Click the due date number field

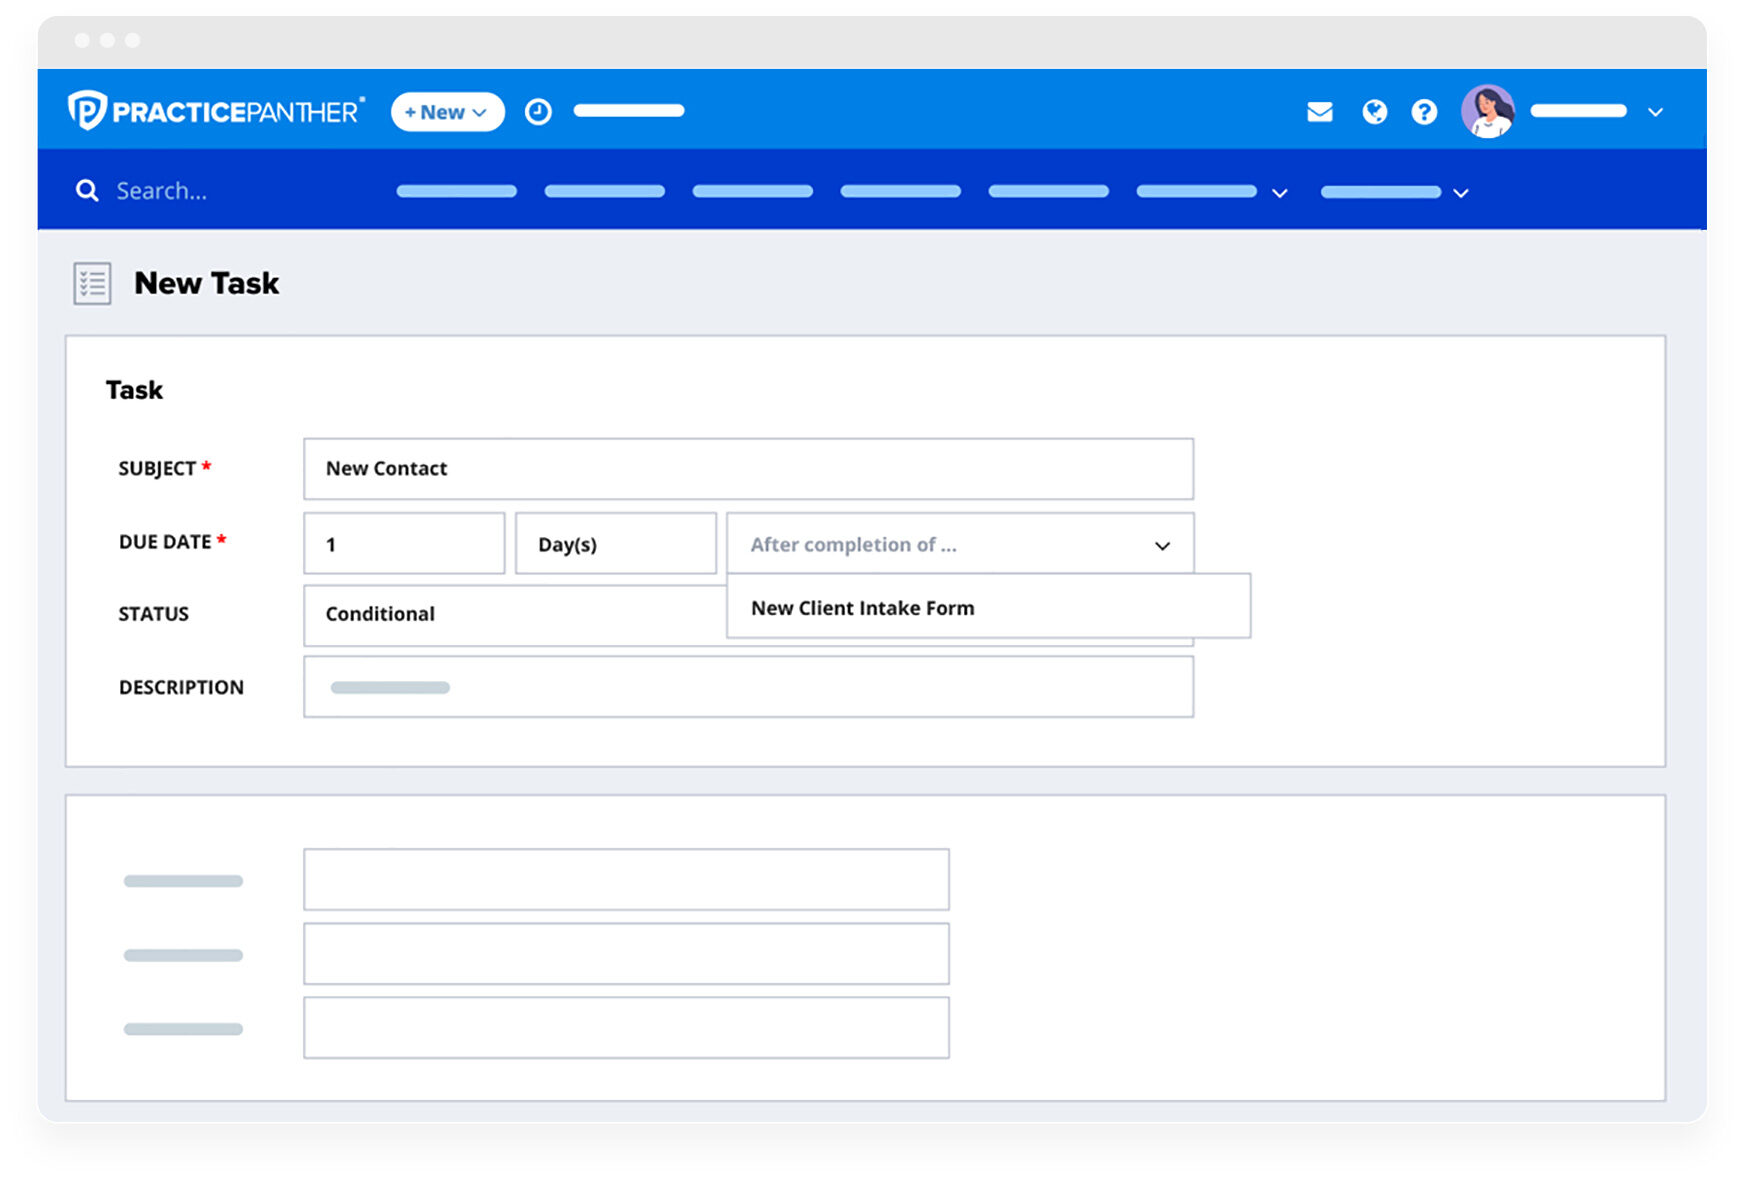click(x=403, y=543)
